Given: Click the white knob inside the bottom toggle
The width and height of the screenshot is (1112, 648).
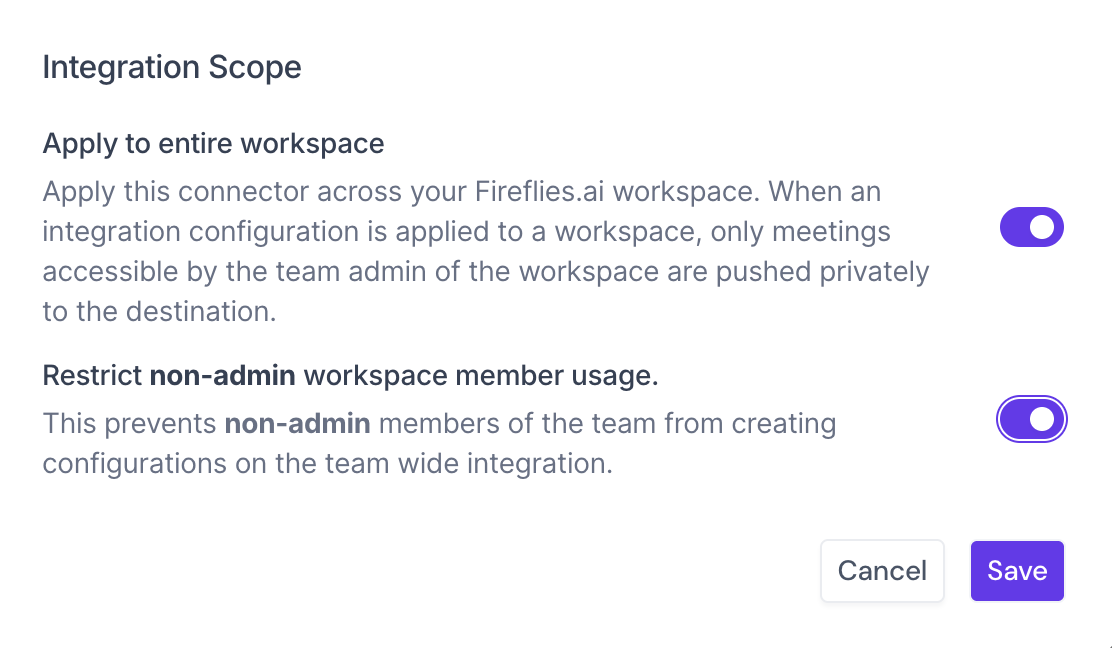Looking at the screenshot, I should (1043, 419).
